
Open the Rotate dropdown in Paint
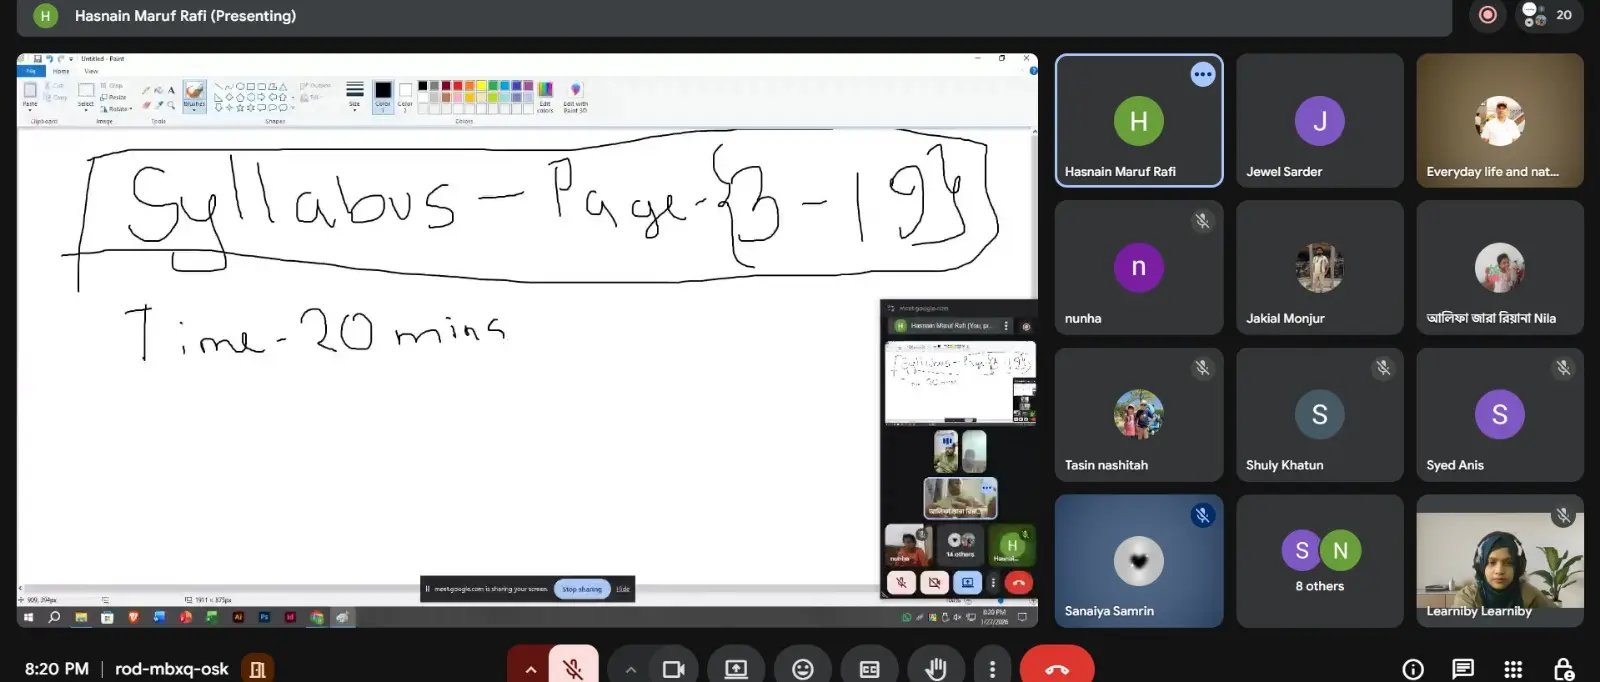116,109
